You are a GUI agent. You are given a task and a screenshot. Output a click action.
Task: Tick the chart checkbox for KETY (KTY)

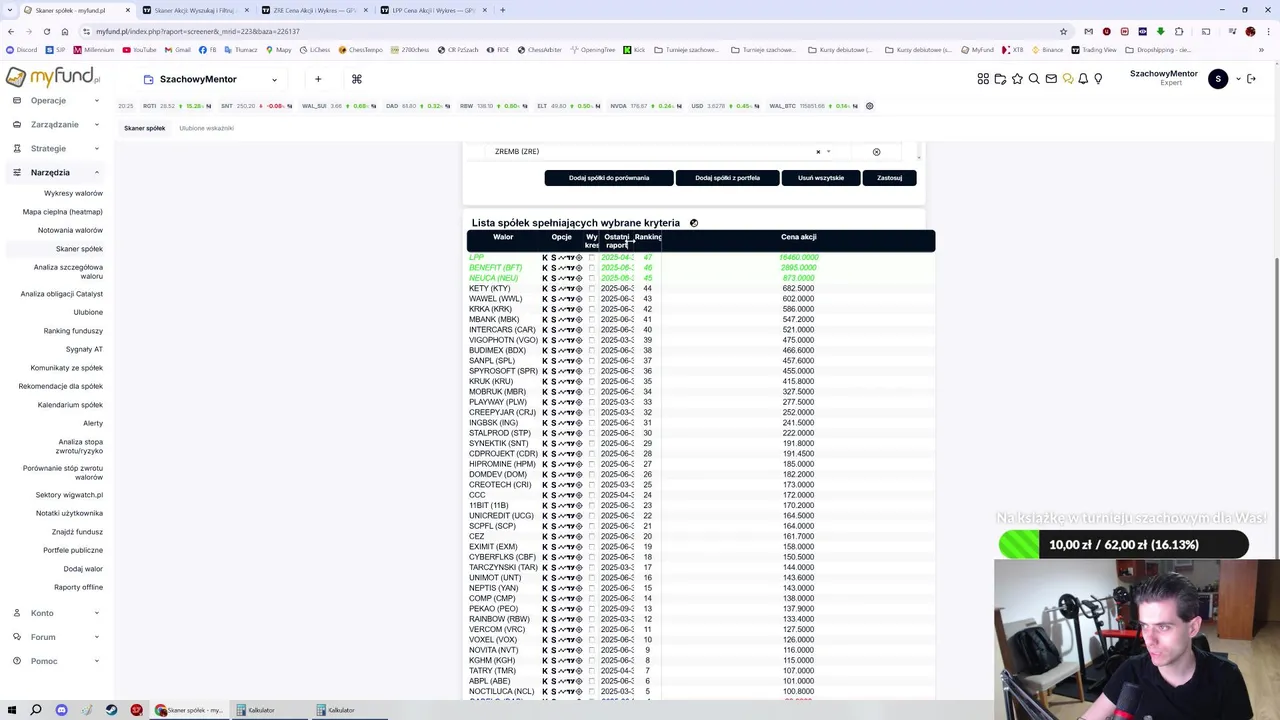[591, 289]
